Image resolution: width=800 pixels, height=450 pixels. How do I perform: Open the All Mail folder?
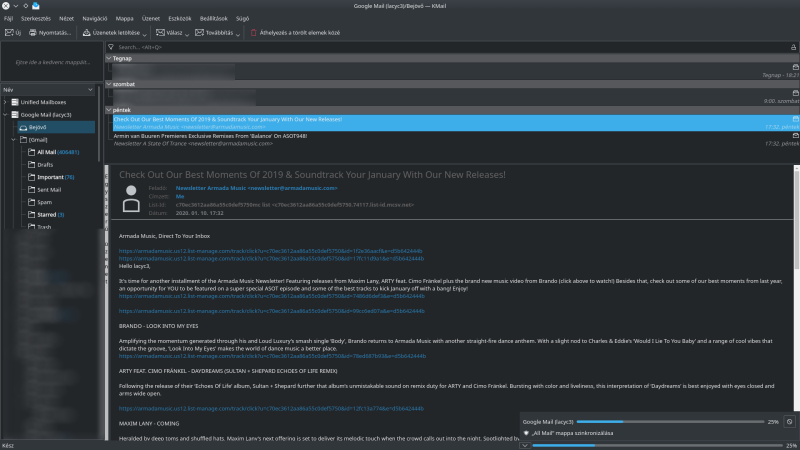pyautogui.click(x=58, y=152)
